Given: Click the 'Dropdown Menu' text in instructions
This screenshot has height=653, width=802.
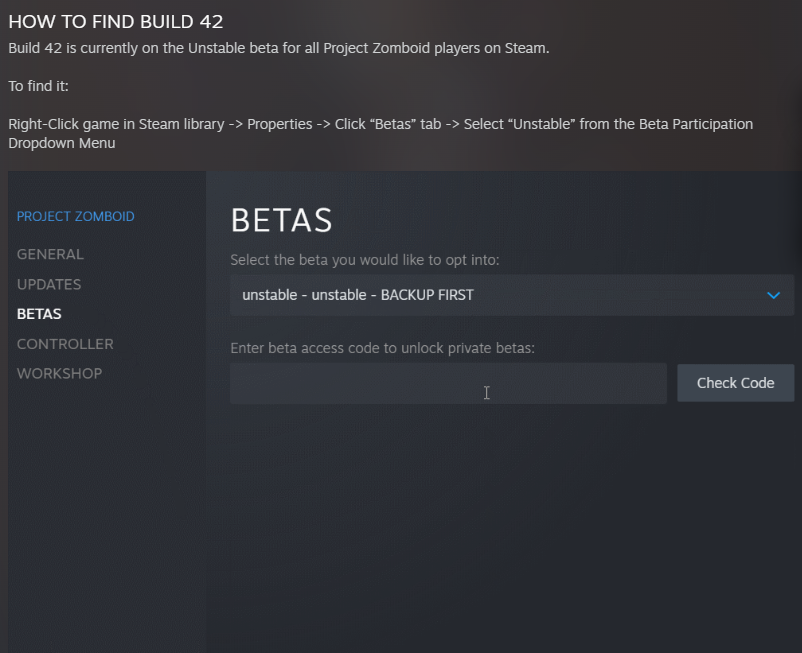Looking at the screenshot, I should coord(61,143).
